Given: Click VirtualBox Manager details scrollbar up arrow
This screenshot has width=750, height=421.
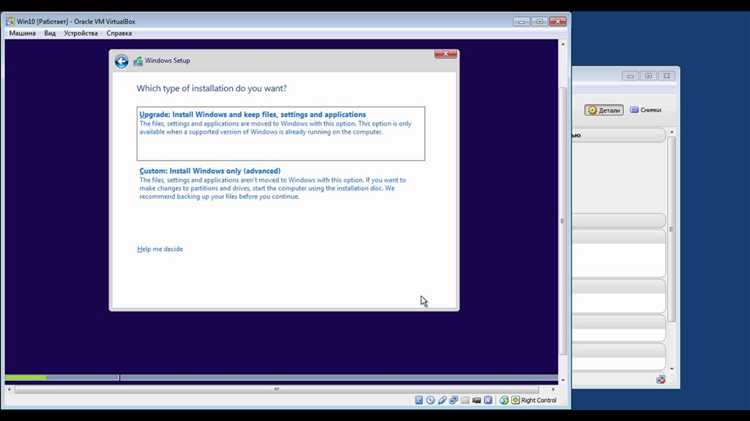Looking at the screenshot, I should pyautogui.click(x=672, y=132).
